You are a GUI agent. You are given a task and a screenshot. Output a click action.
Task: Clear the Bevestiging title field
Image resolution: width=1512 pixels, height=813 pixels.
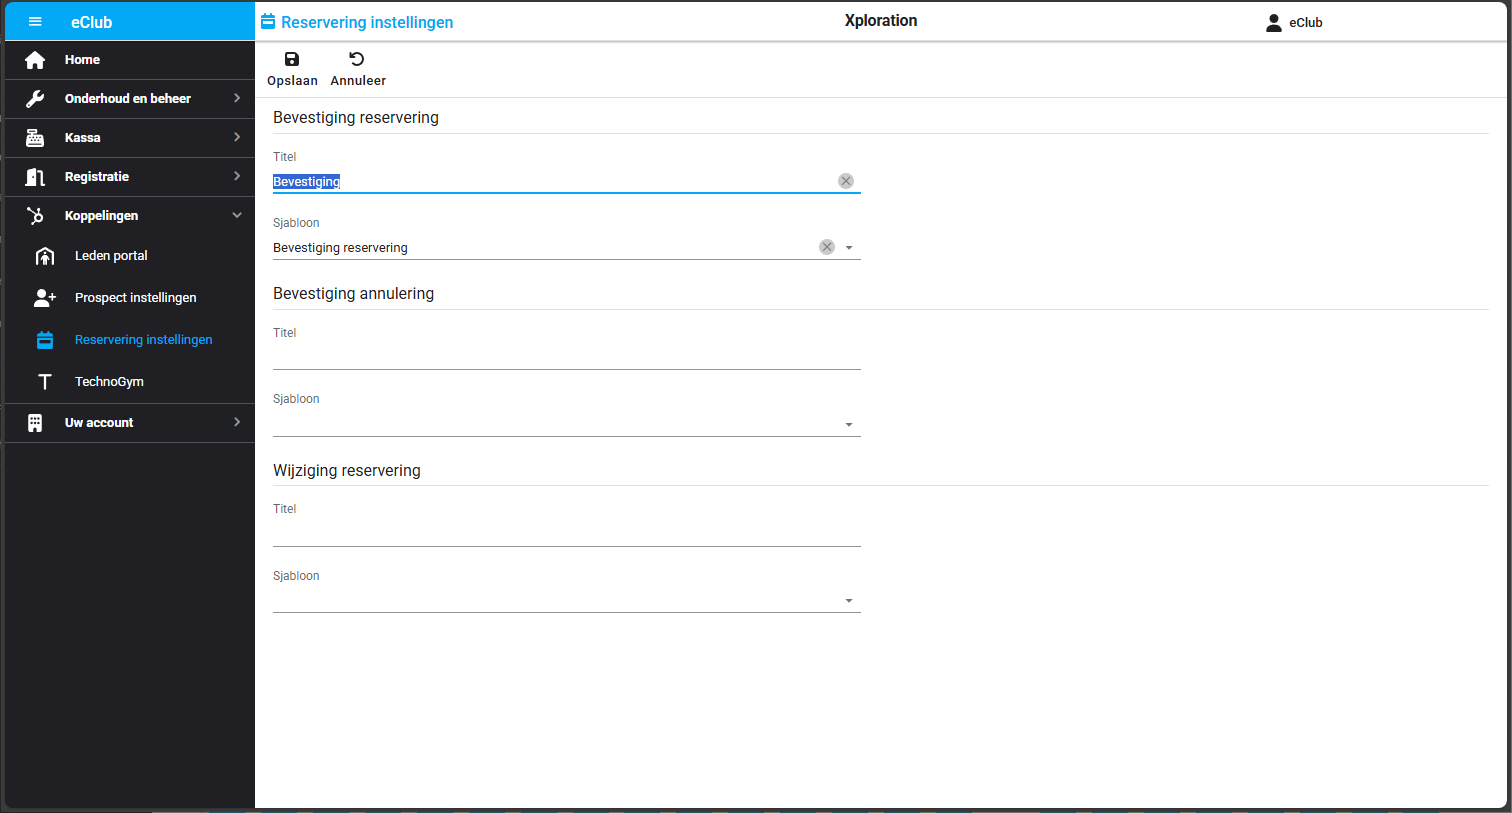[846, 181]
